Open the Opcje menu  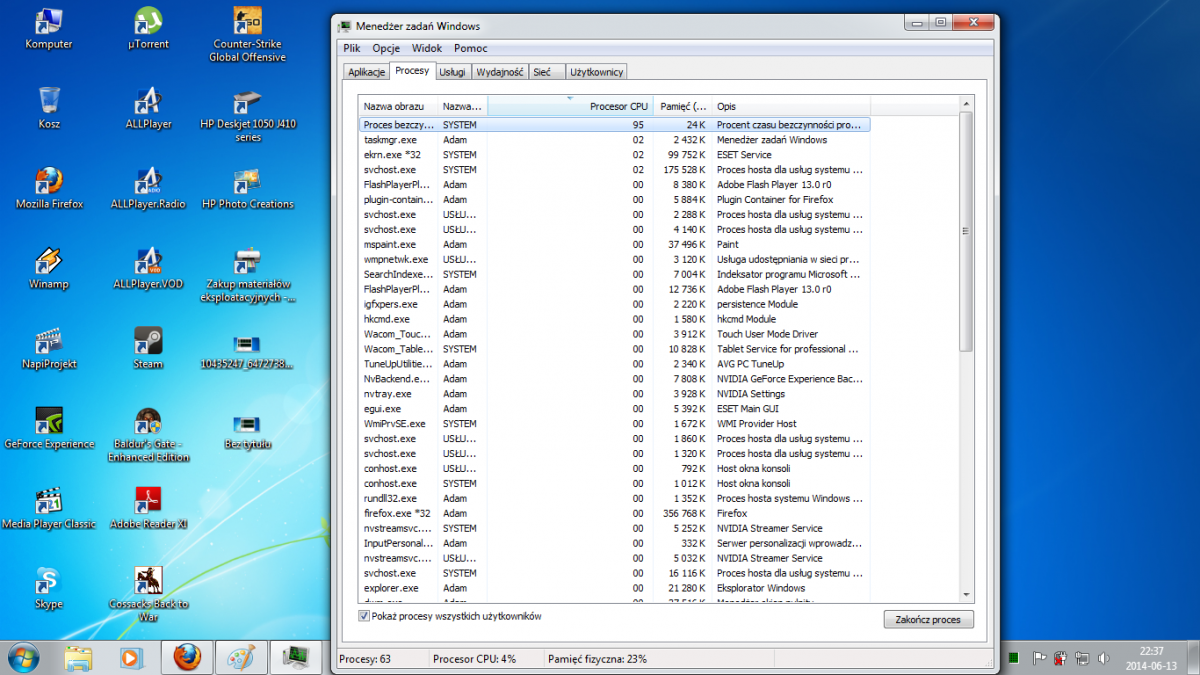tap(386, 48)
